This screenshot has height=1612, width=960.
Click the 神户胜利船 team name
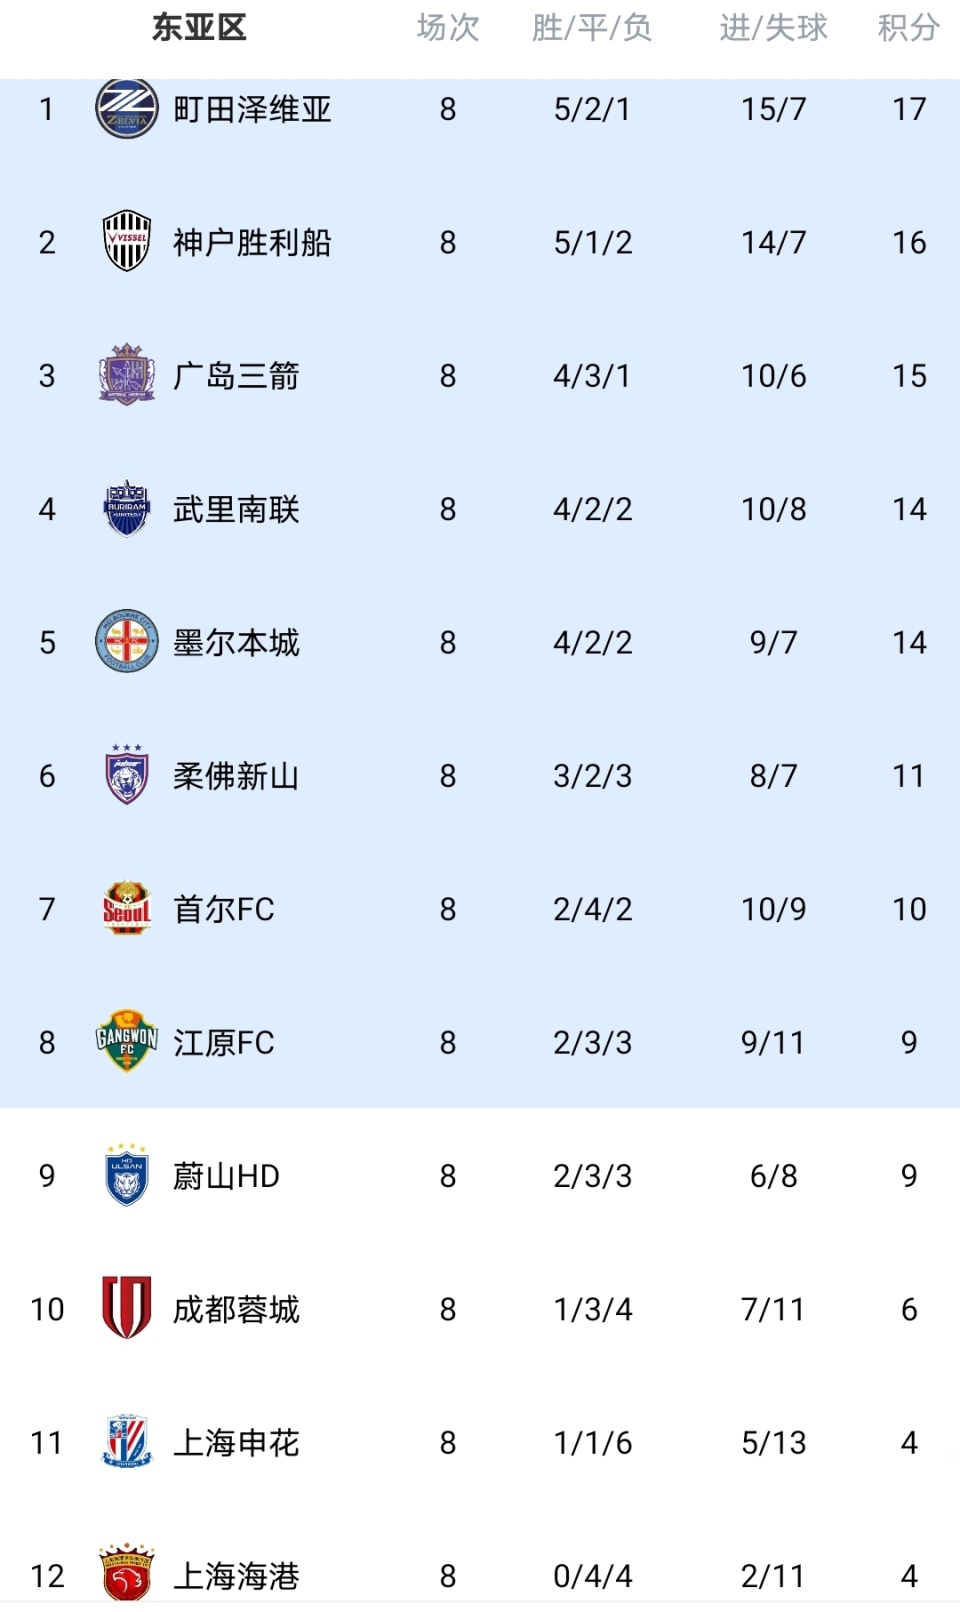pos(252,242)
